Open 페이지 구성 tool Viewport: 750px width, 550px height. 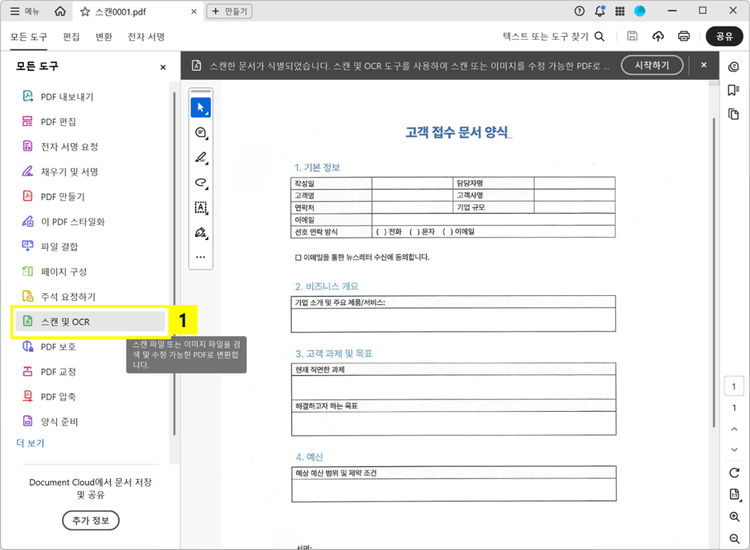[90, 271]
